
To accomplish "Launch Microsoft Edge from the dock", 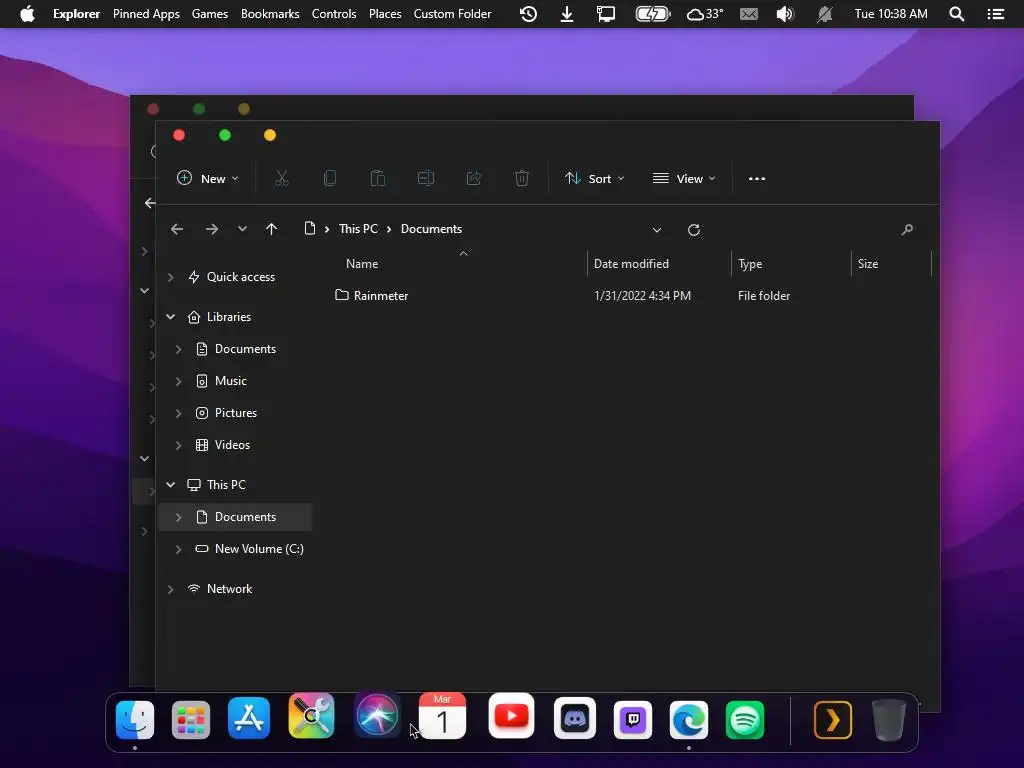I will (x=689, y=720).
